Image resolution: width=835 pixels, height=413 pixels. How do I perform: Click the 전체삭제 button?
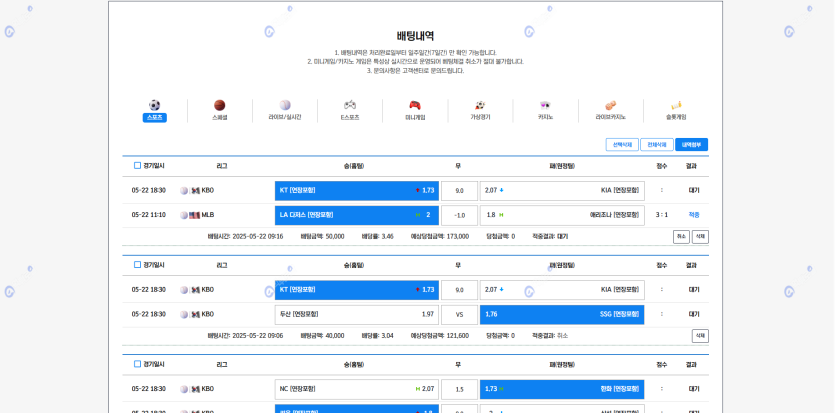[656, 145]
